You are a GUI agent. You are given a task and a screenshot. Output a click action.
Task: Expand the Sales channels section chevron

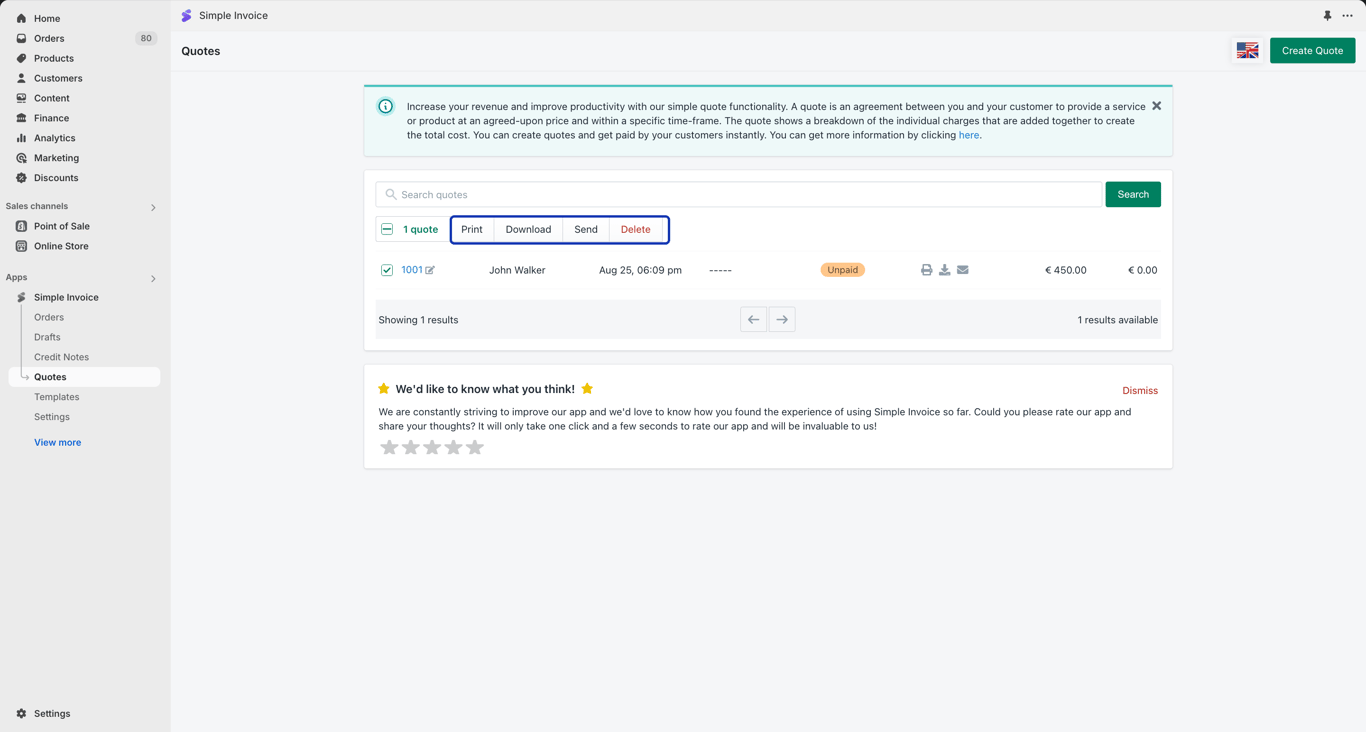point(153,207)
